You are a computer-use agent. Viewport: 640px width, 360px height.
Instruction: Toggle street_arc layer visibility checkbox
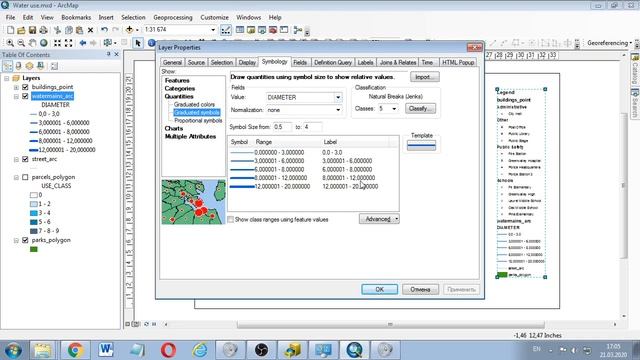point(25,159)
